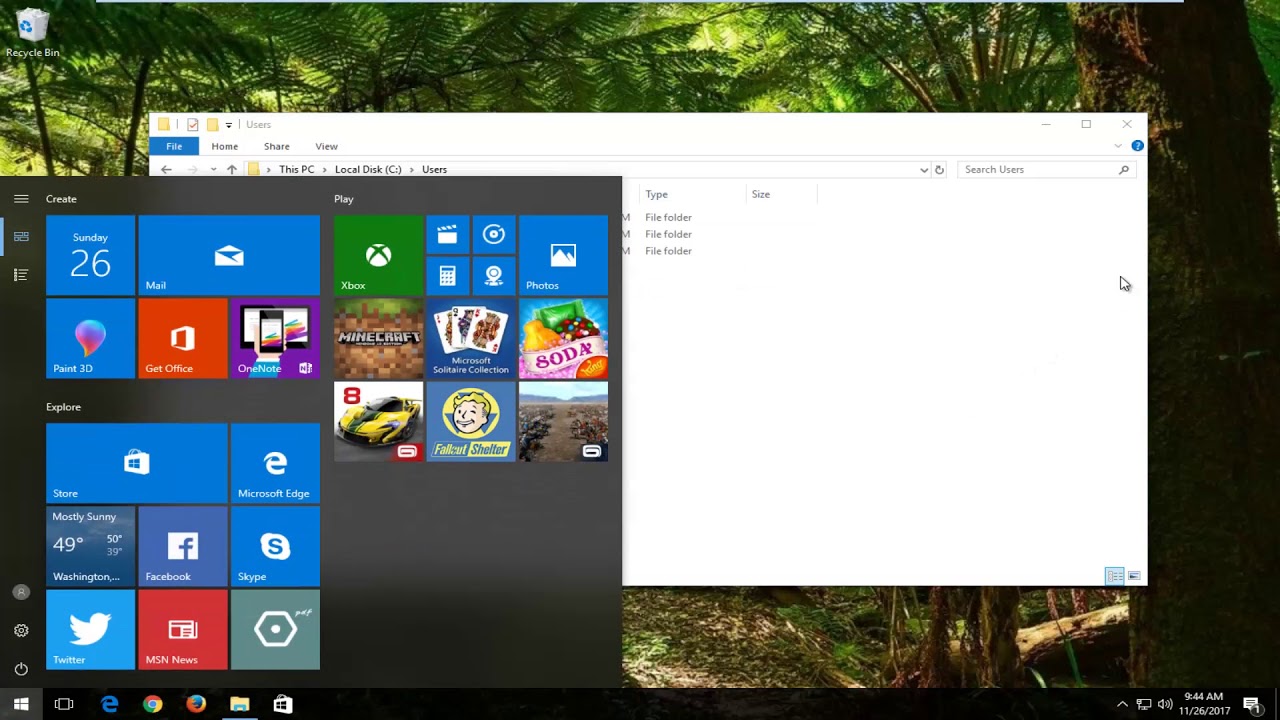The height and width of the screenshot is (720, 1280).
Task: Open the Store tile
Action: (x=136, y=463)
